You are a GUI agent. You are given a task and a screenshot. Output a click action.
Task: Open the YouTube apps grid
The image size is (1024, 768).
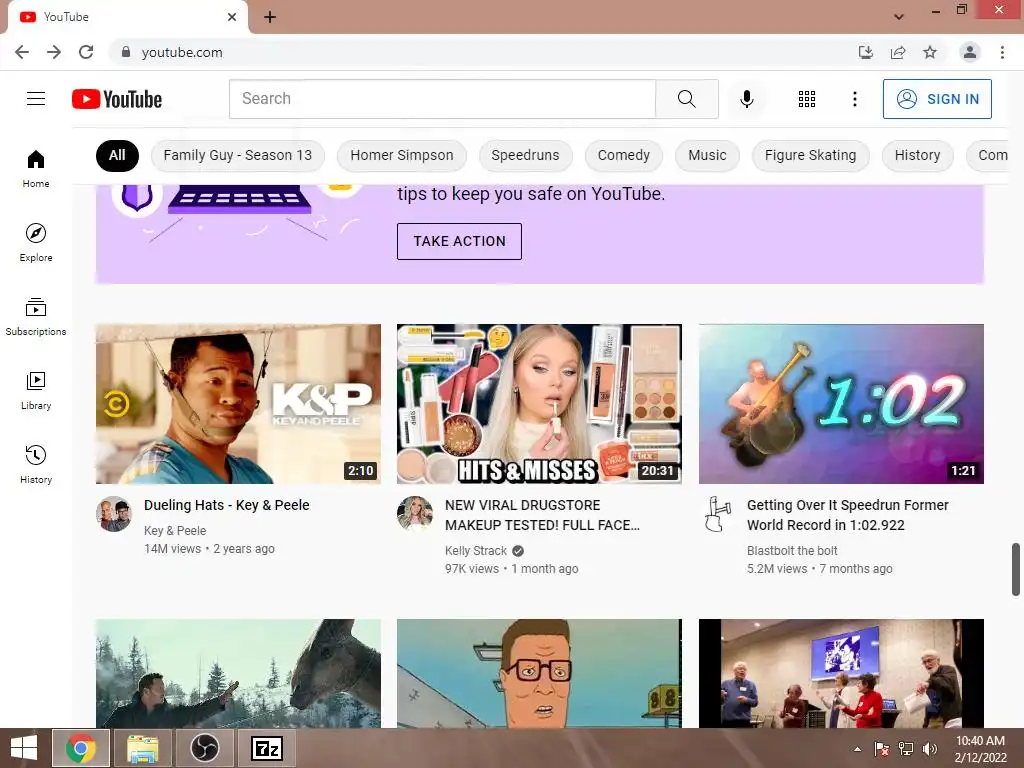[x=807, y=99]
